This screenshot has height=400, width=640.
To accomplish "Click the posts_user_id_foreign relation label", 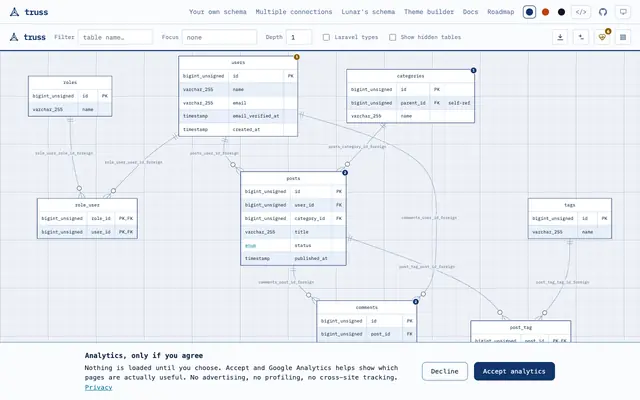I will (214, 153).
